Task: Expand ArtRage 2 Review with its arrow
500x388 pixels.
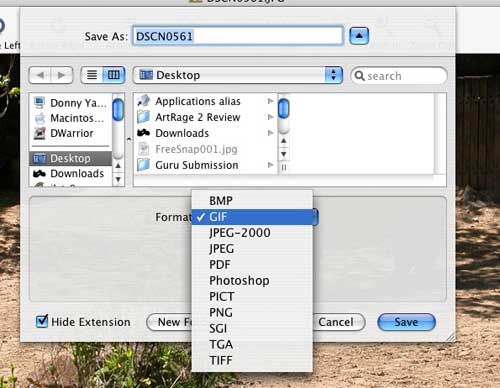Action: pos(271,117)
